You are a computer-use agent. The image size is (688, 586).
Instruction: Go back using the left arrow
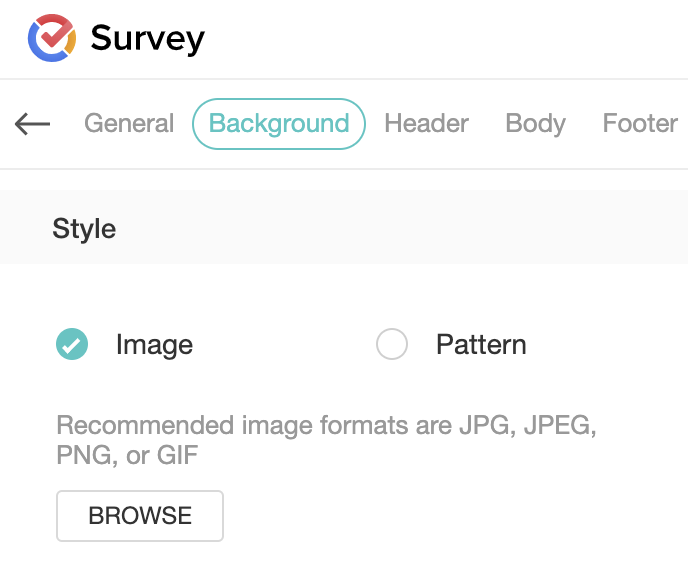[33, 124]
